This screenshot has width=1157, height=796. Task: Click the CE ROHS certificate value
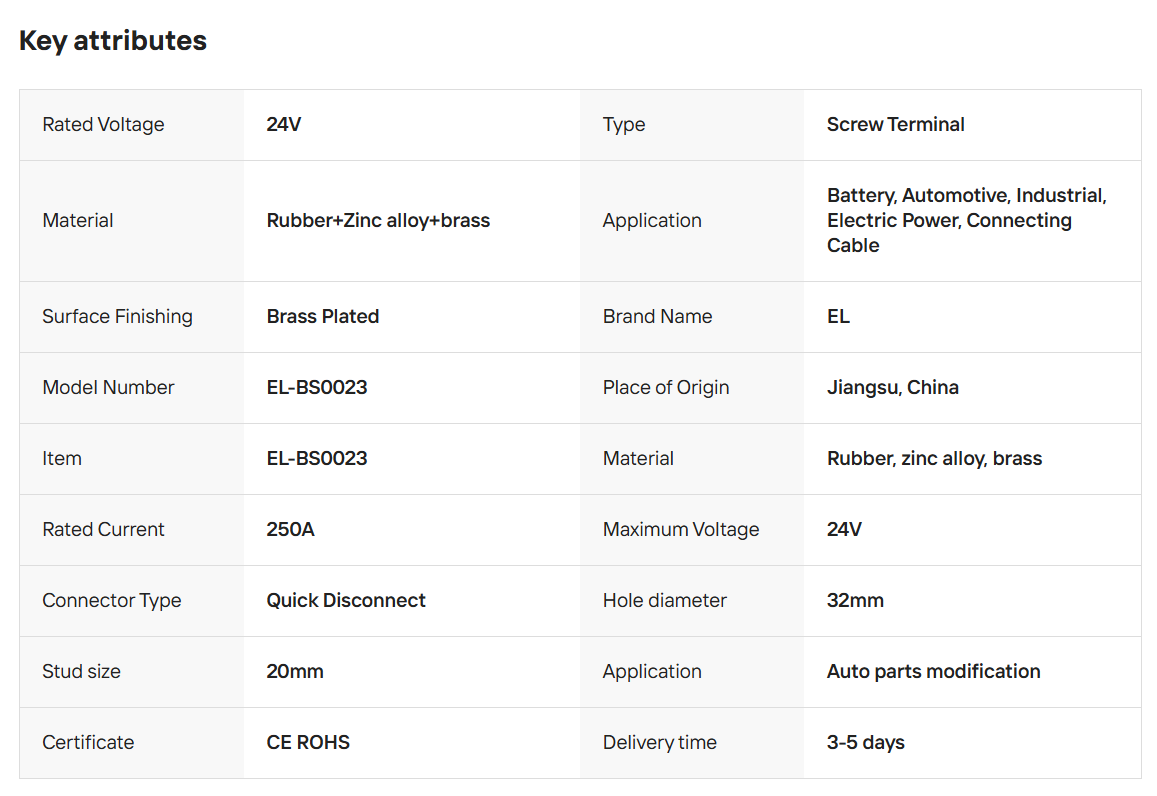(x=308, y=743)
